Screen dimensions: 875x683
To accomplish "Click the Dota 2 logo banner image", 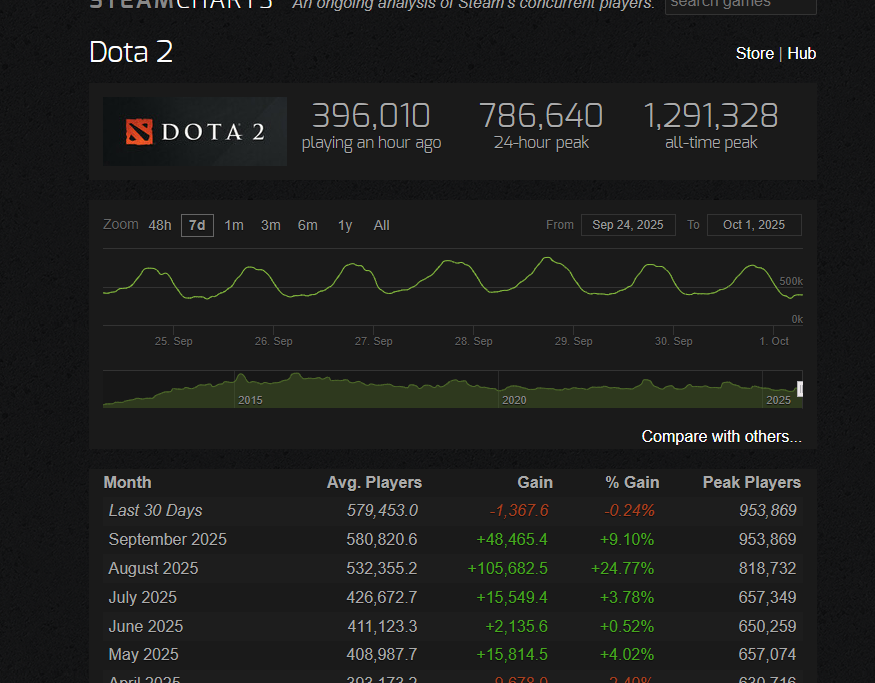I will (195, 131).
